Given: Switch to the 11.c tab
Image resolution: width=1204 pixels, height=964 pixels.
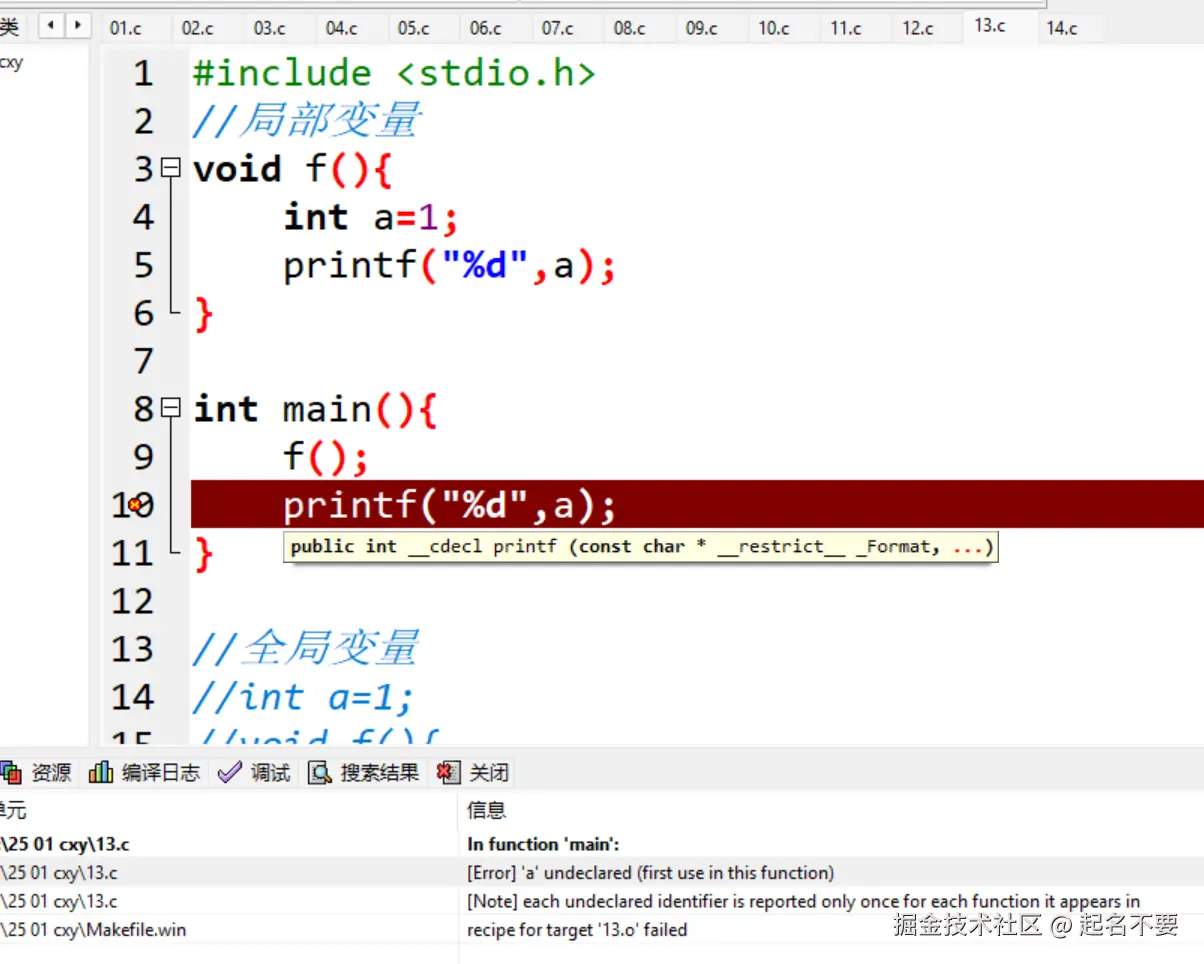Looking at the screenshot, I should pyautogui.click(x=846, y=28).
